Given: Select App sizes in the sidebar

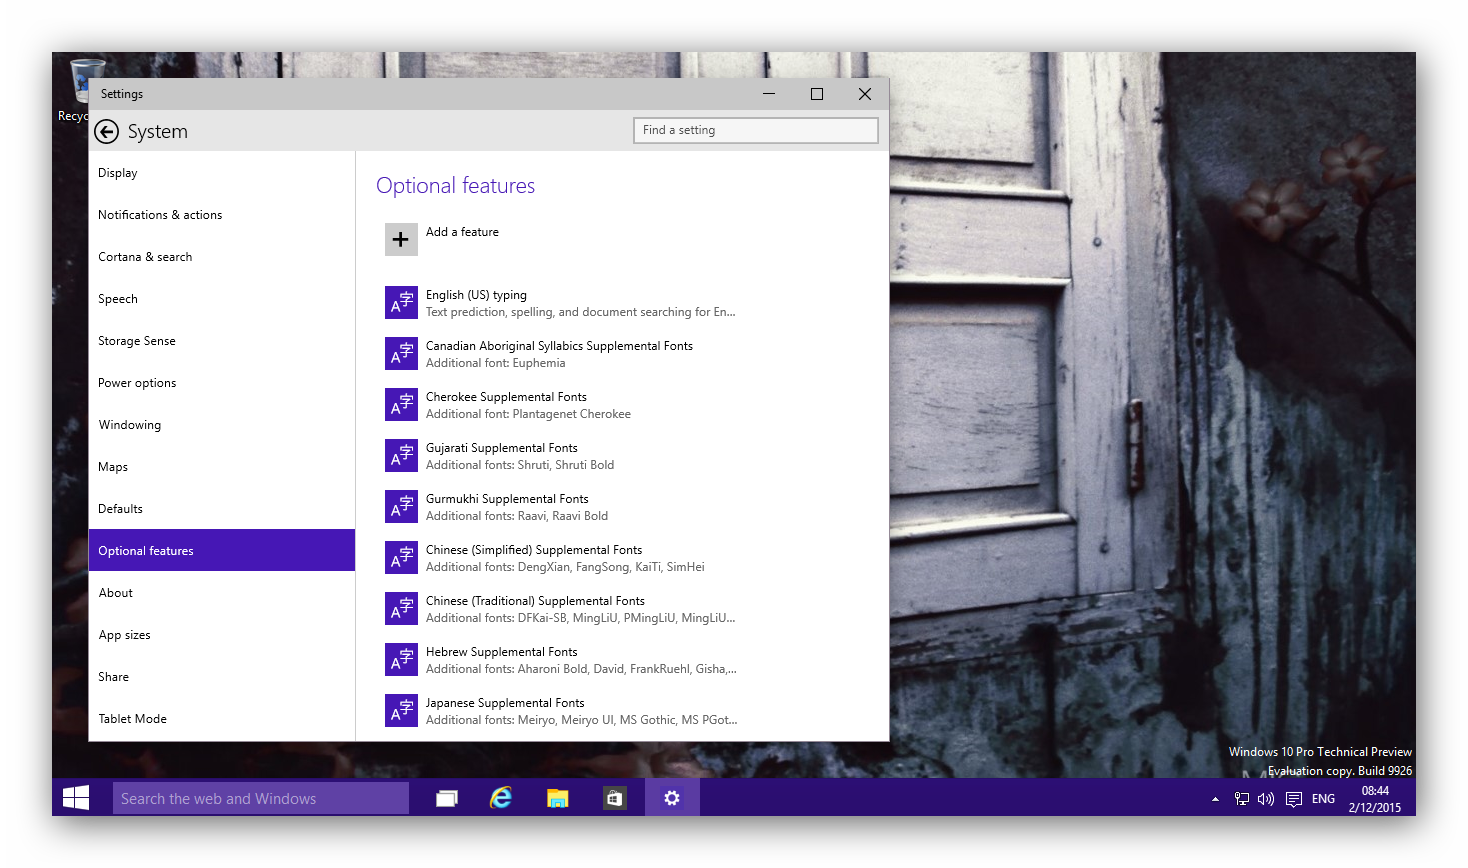Looking at the screenshot, I should tap(222, 635).
